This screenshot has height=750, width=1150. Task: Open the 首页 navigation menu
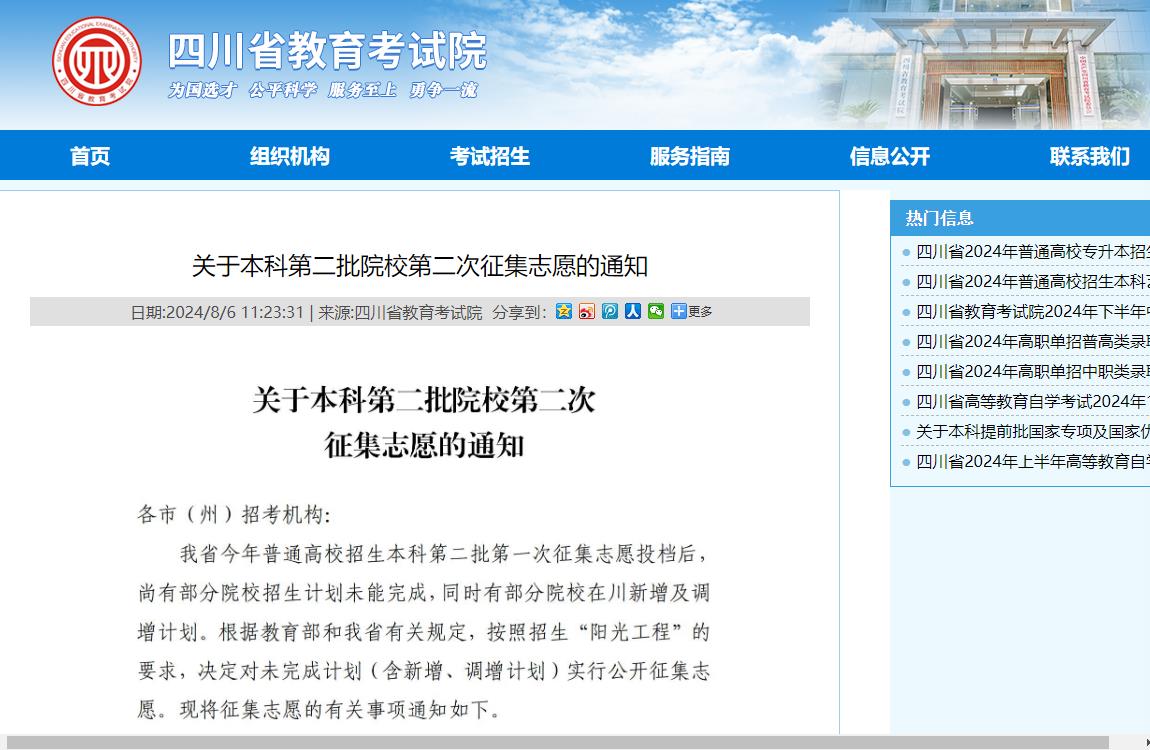coord(90,156)
